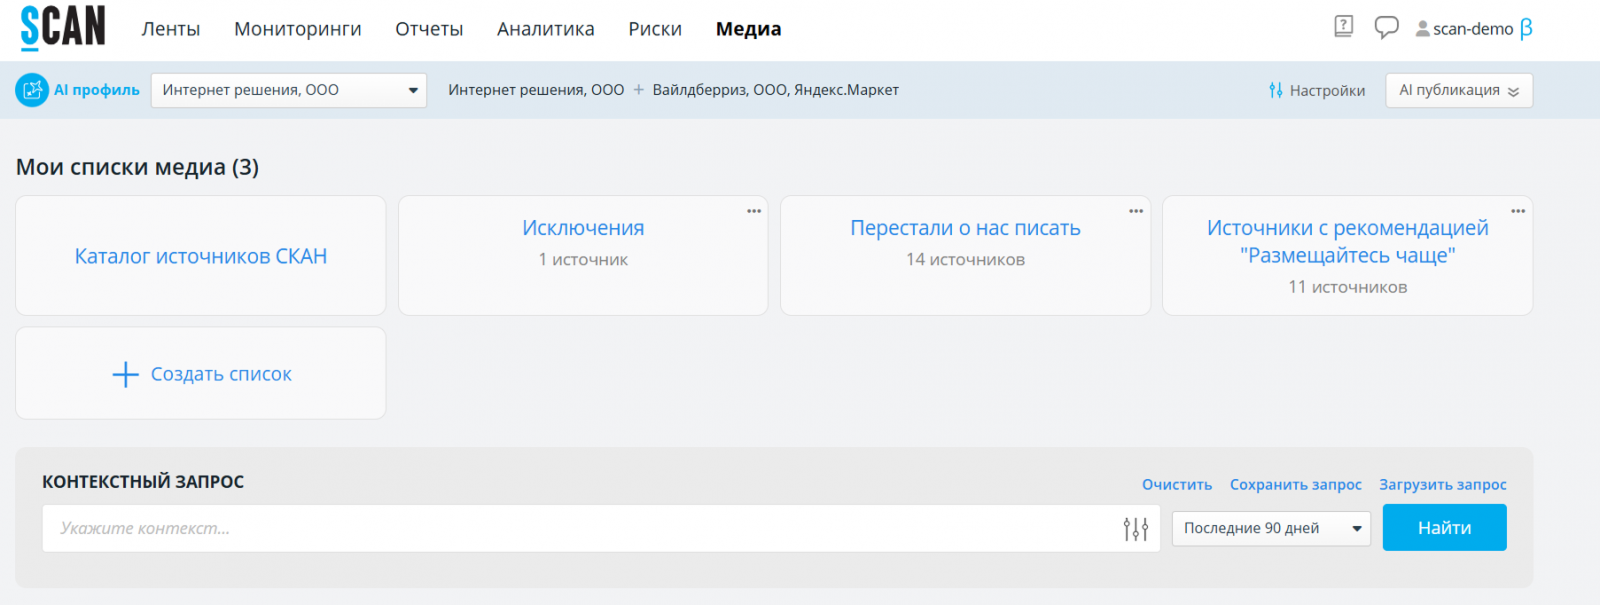Screen dimensions: 1600x605
Task: Open Настройки settings
Action: coord(1316,90)
